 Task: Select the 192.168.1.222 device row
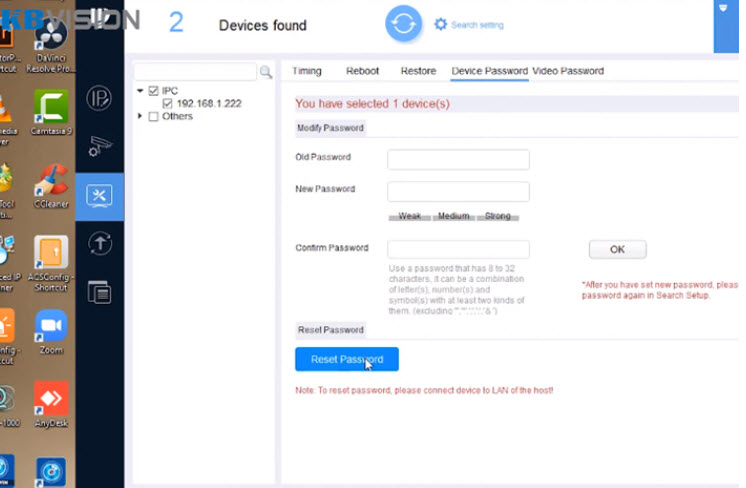209,104
